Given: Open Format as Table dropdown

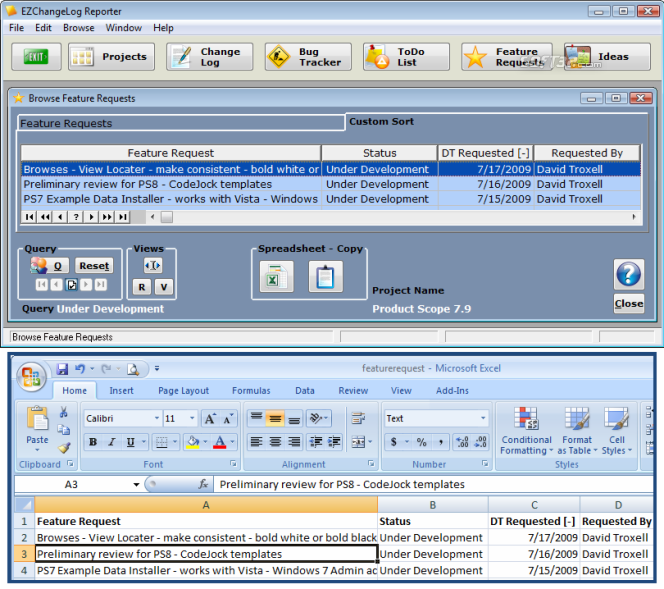Looking at the screenshot, I should [x=577, y=430].
